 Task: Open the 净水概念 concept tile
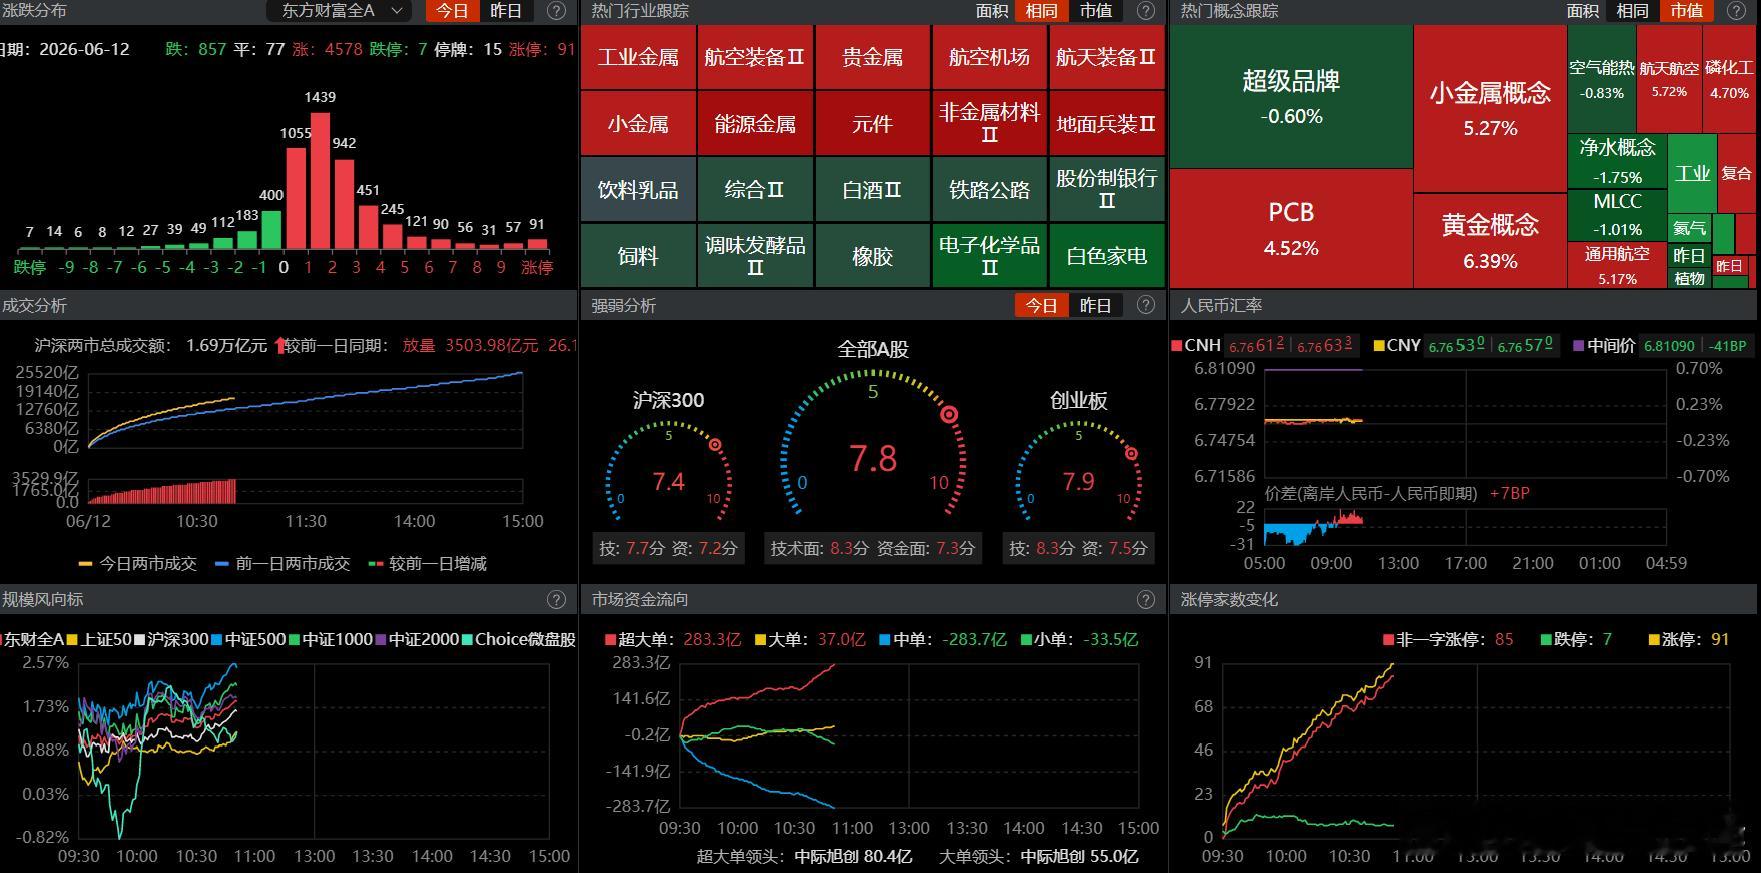point(1617,161)
